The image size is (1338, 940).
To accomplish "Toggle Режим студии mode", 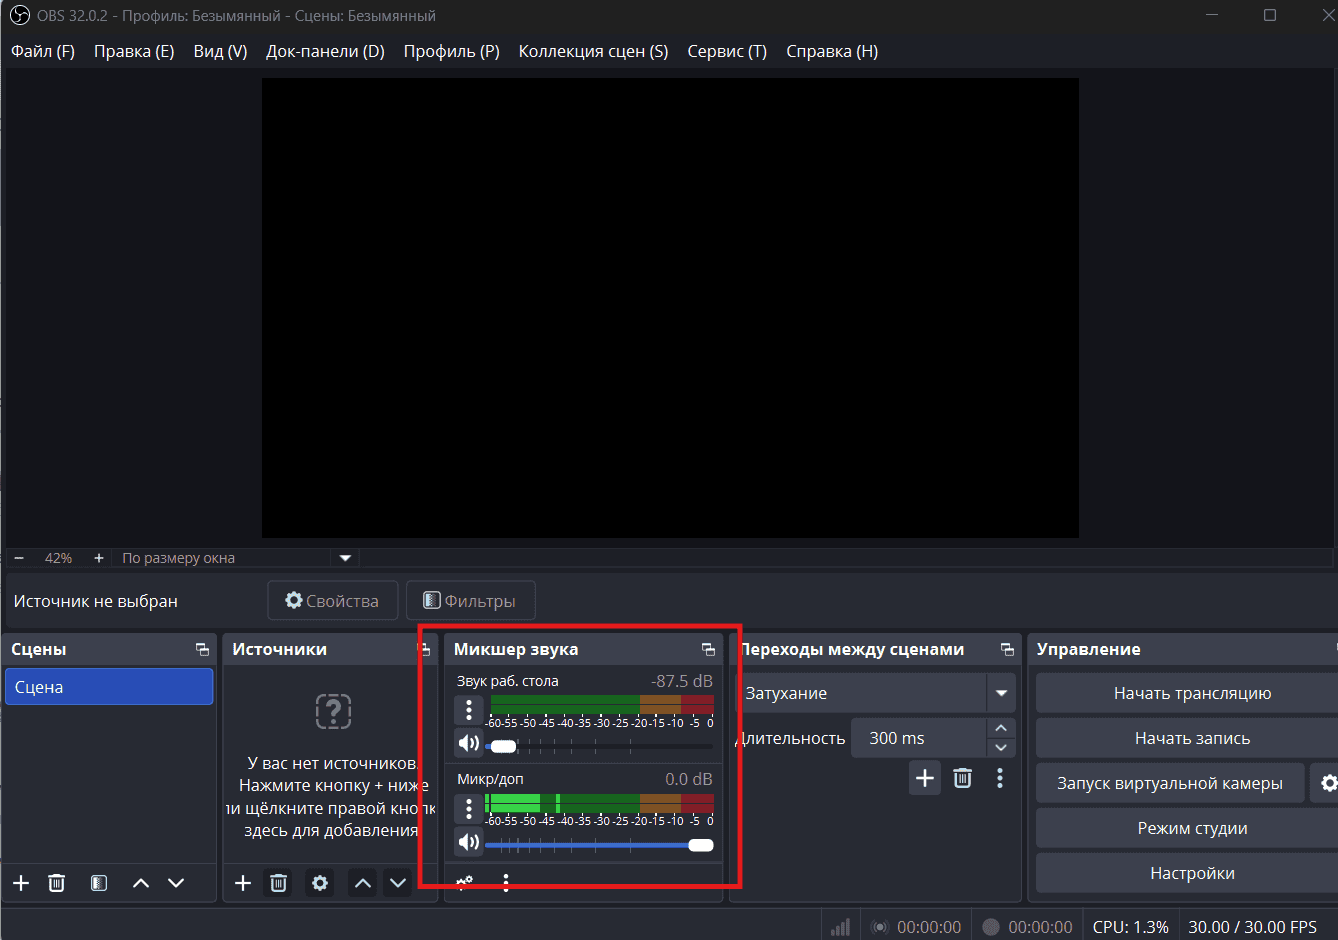I will (1191, 828).
